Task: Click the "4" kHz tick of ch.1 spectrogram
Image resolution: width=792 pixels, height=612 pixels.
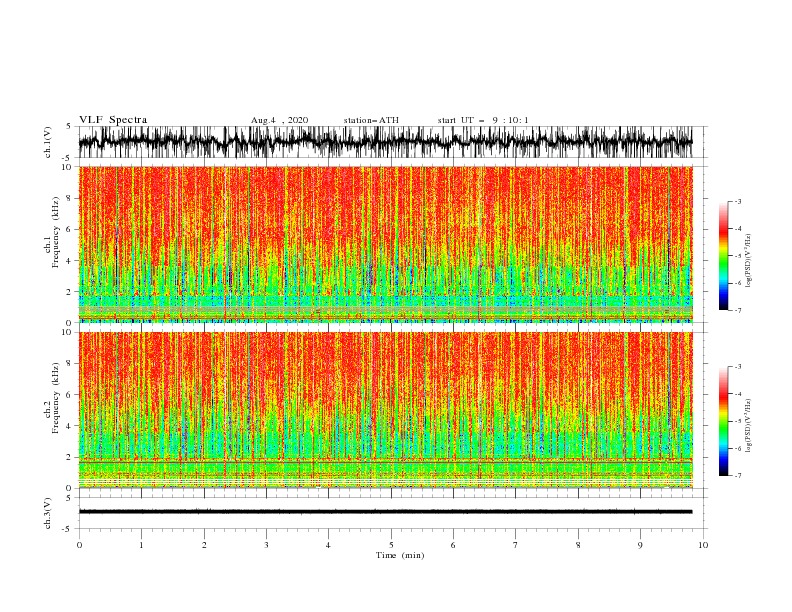Action: tap(69, 261)
